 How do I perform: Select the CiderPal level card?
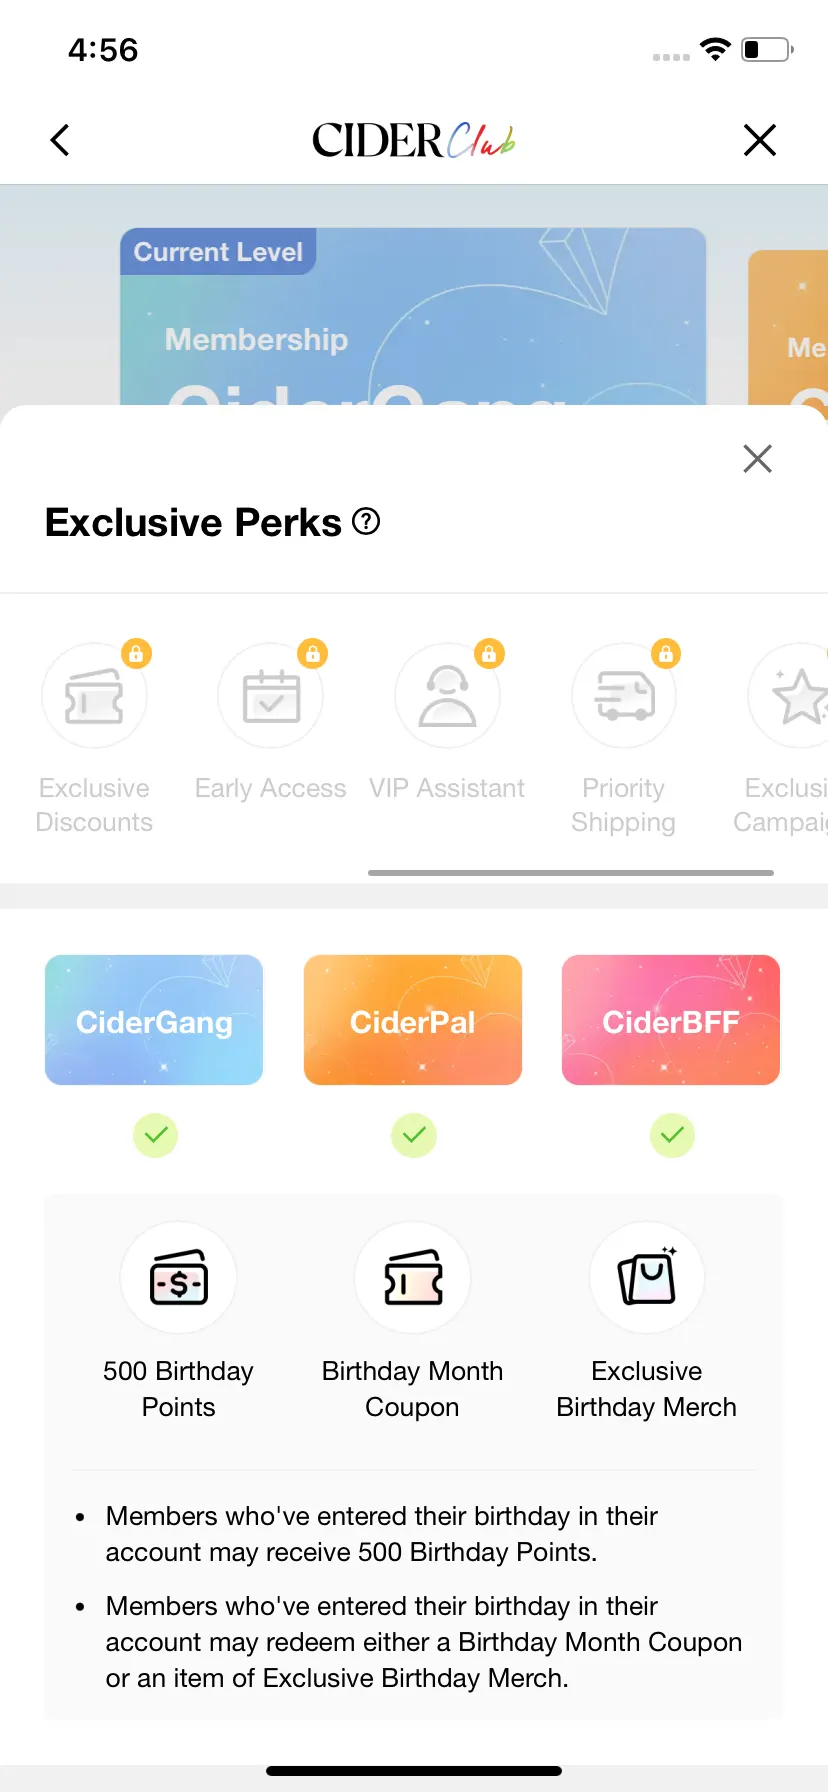(x=413, y=1020)
